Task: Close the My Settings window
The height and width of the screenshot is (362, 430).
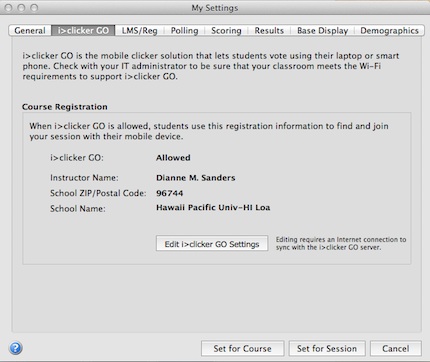Action: pos(8,7)
